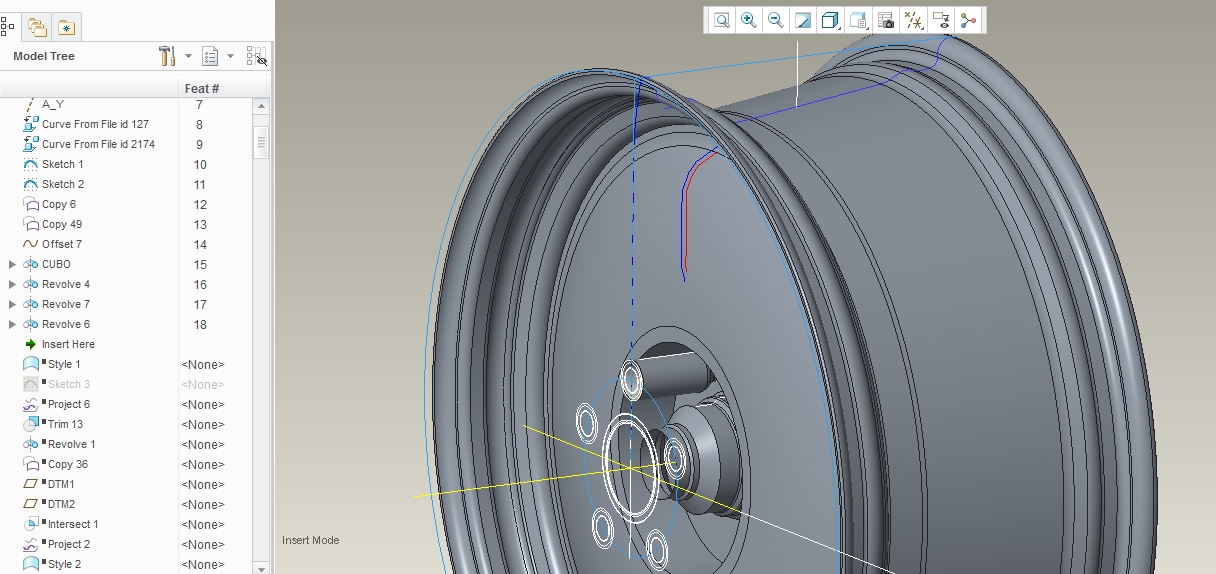Open the Datum Display Filters icon
1216x574 pixels.
click(912, 20)
